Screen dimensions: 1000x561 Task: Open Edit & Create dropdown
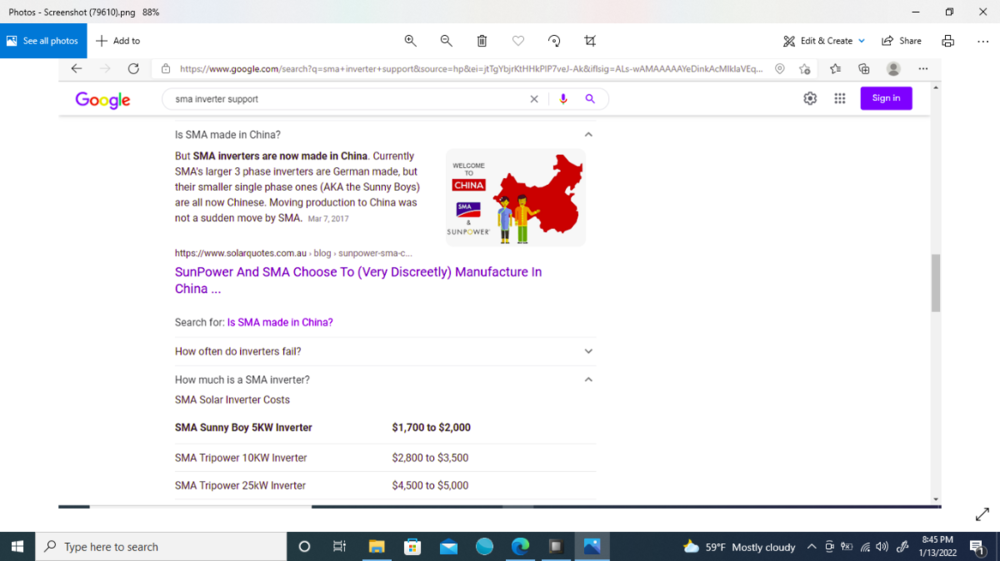[x=824, y=41]
